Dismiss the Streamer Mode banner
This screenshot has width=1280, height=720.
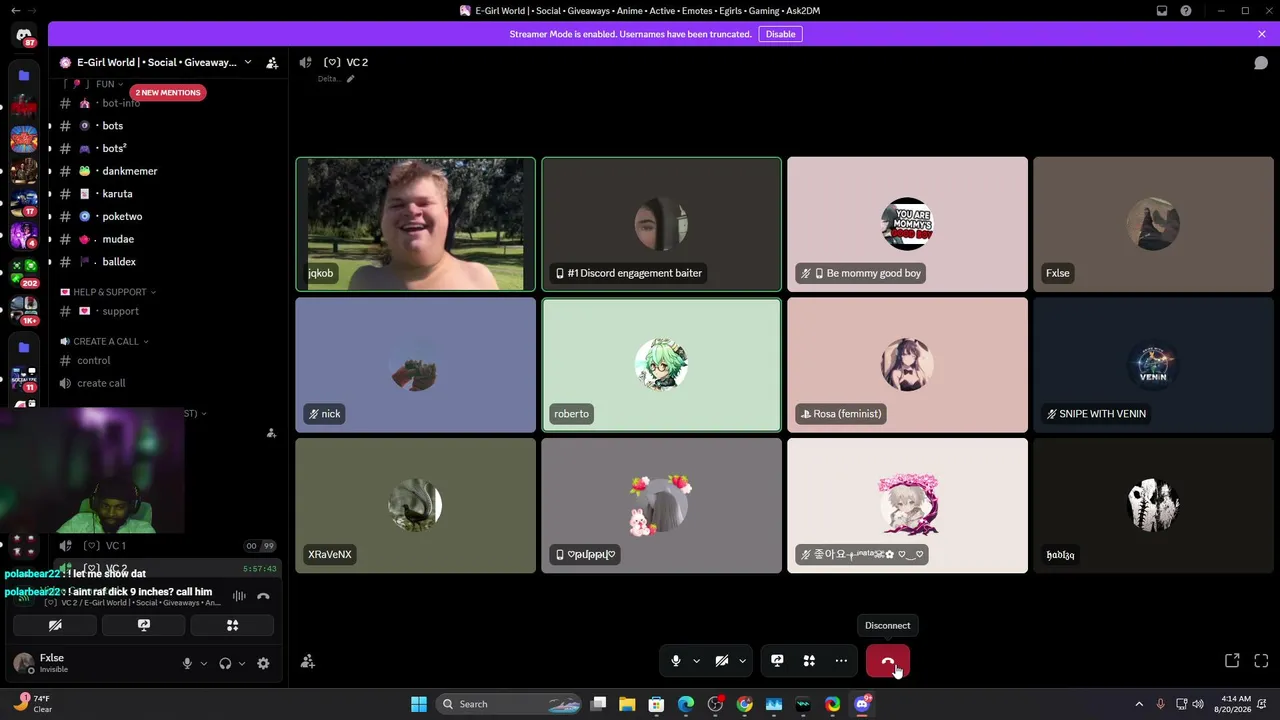[x=1262, y=34]
